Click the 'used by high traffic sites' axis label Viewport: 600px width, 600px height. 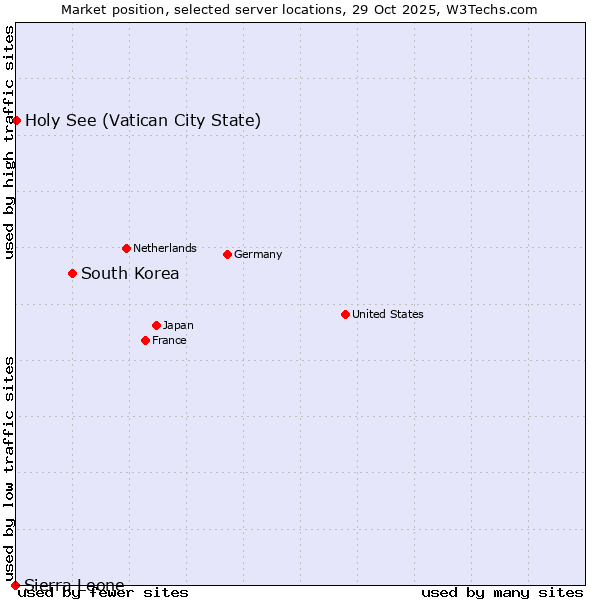pyautogui.click(x=9, y=142)
